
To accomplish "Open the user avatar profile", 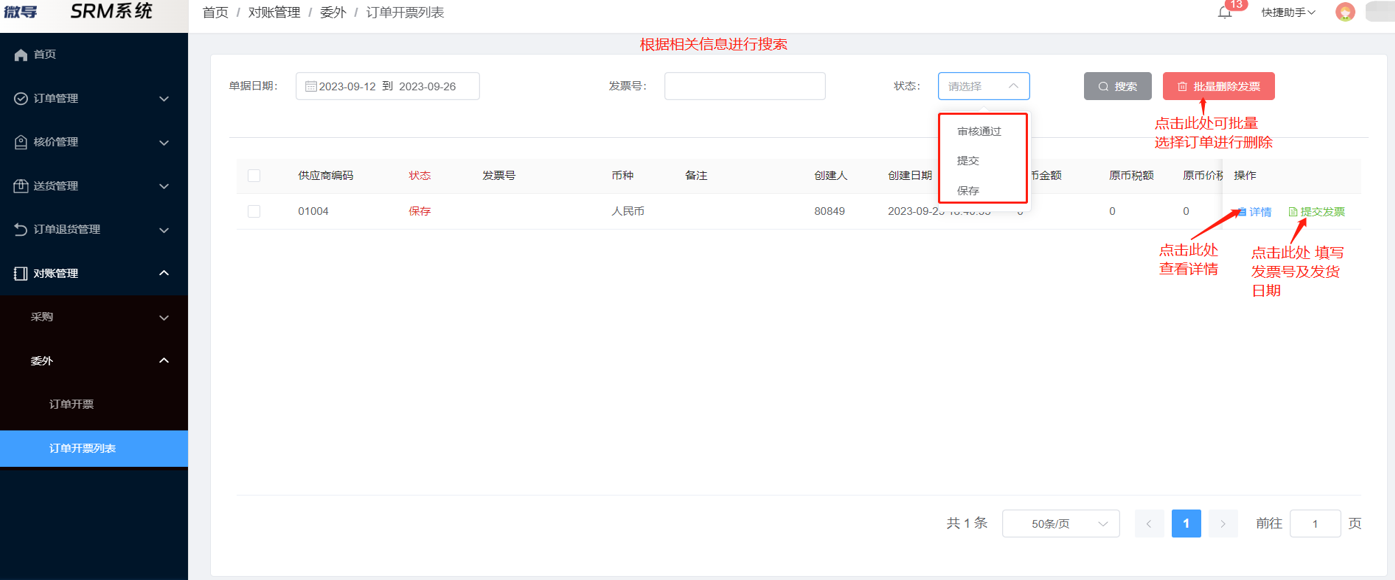I will pos(1345,12).
